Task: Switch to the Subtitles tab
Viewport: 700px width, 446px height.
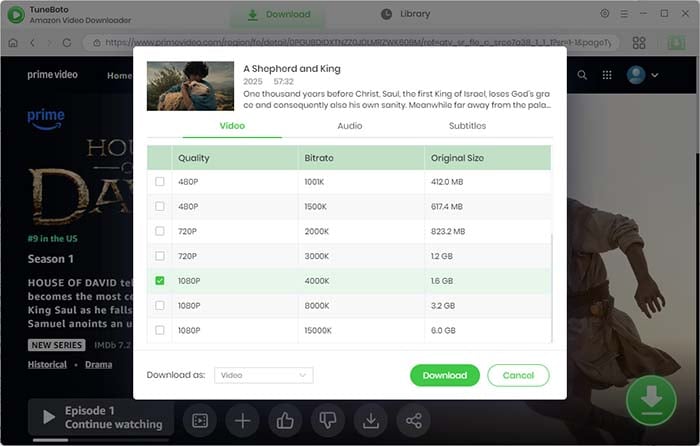Action: [467, 126]
